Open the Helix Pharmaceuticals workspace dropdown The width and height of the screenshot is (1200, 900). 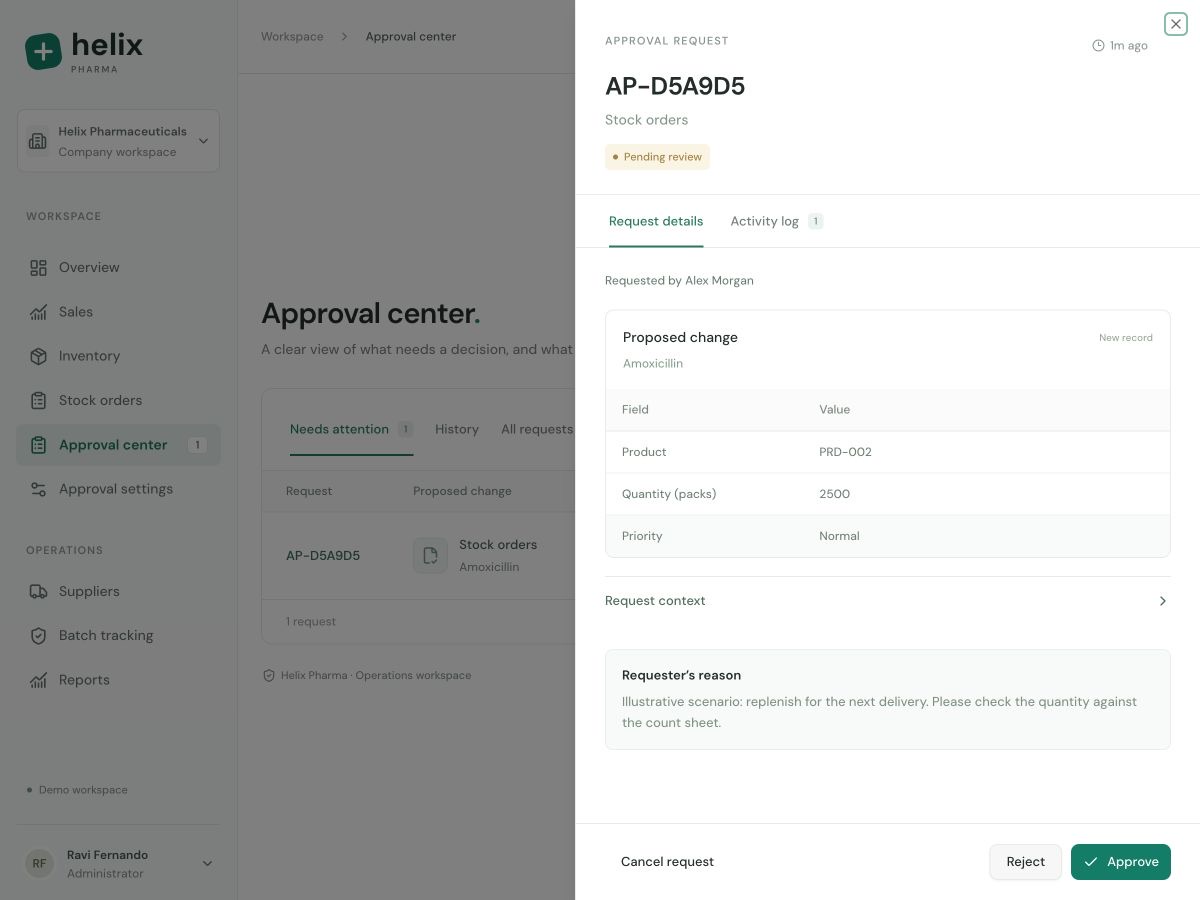click(118, 141)
